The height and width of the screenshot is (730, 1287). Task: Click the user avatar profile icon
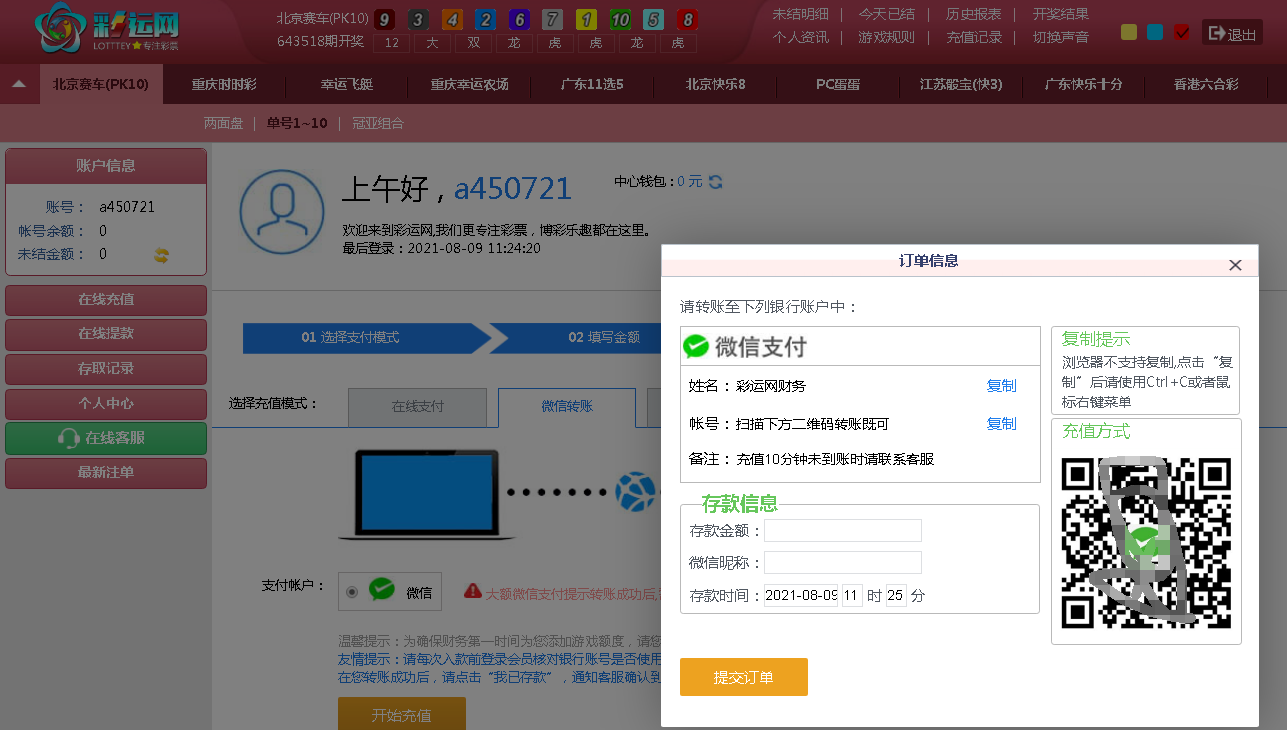(x=282, y=212)
